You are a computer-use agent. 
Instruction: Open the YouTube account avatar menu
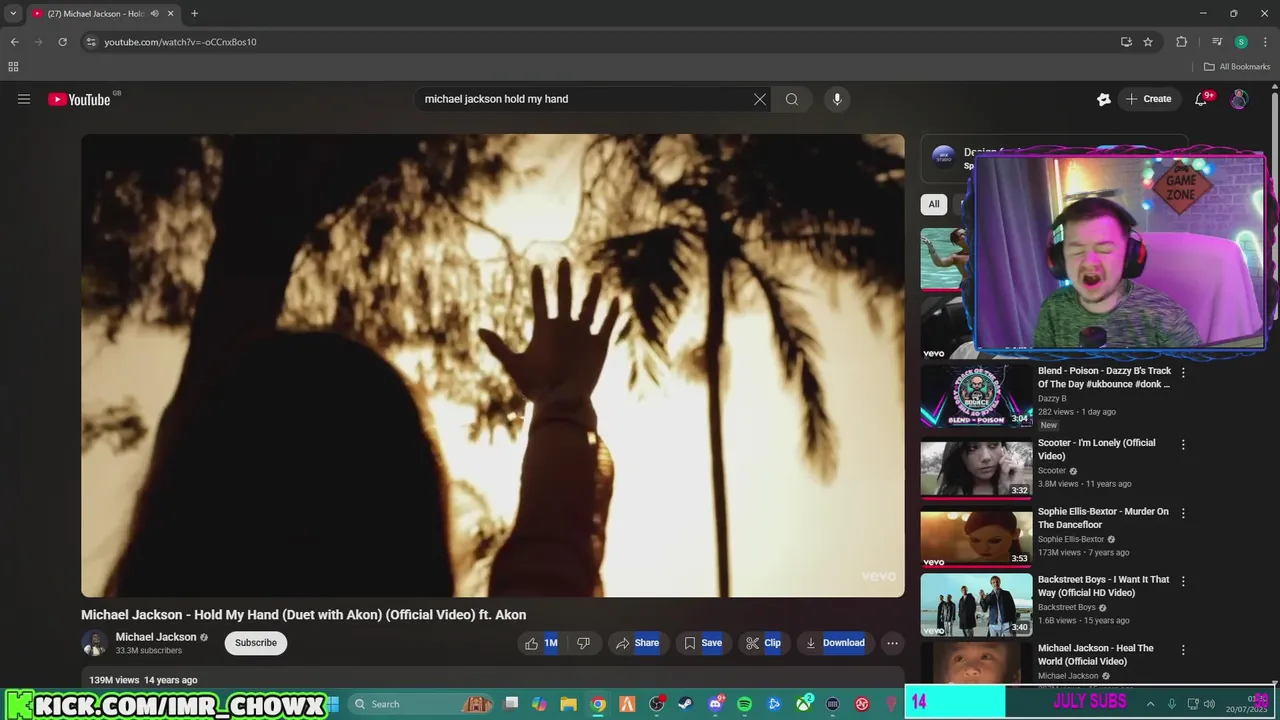tap(1239, 99)
